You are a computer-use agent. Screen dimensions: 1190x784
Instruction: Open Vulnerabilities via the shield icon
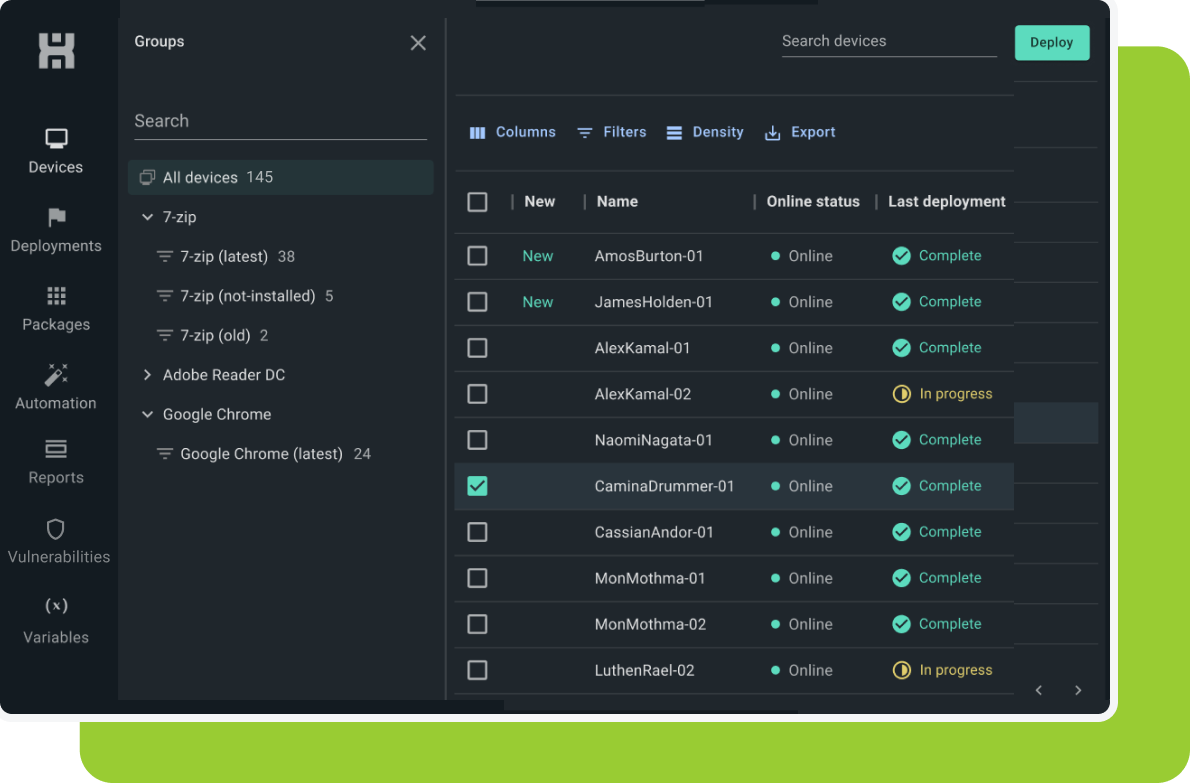(55, 540)
